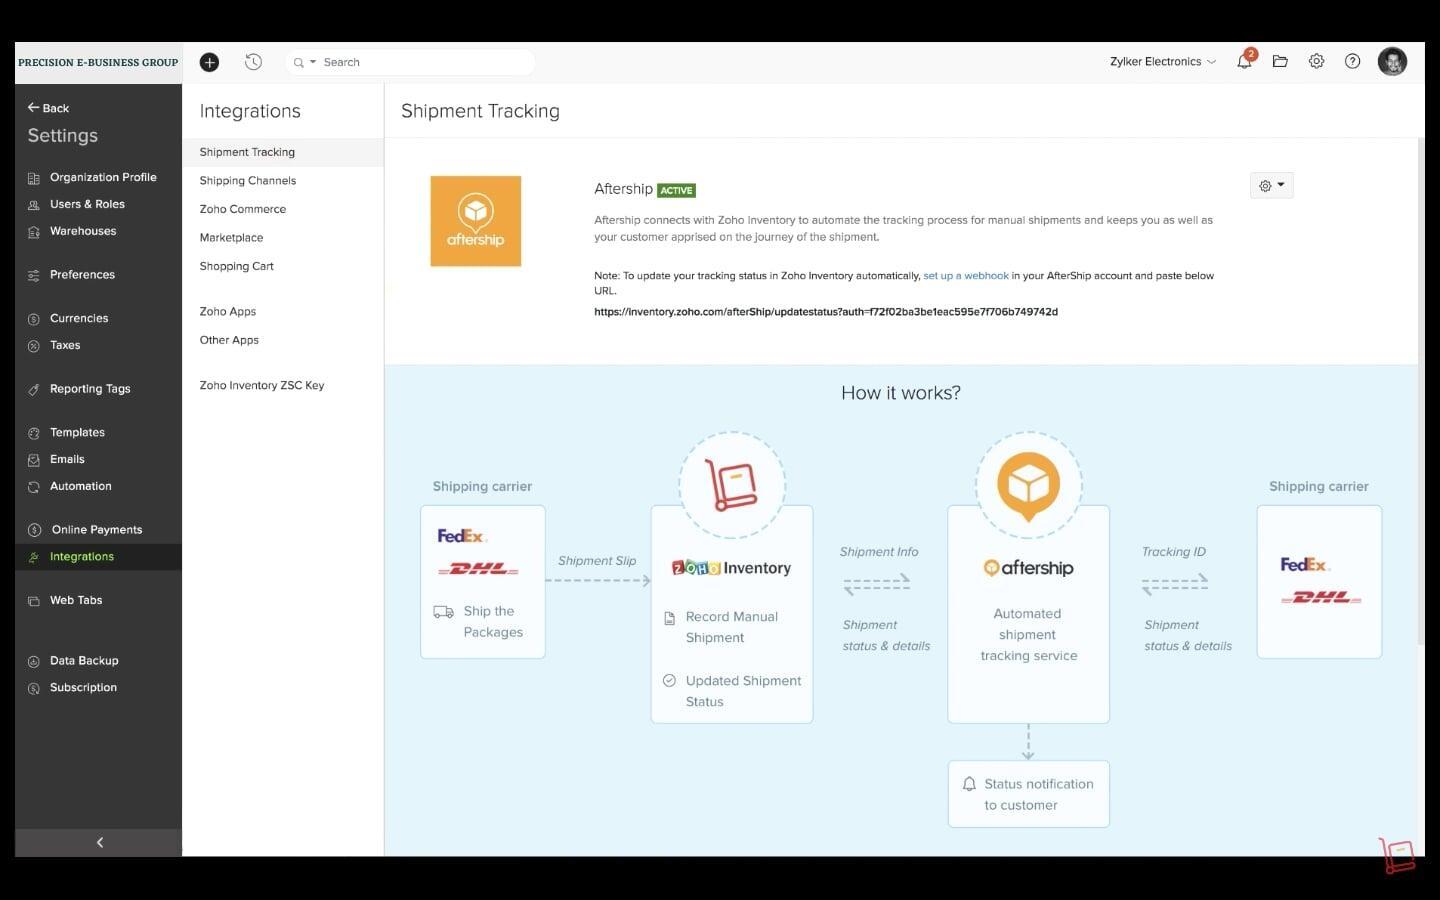The image size is (1440, 900).
Task: Click the Warehouses sidebar icon
Action: 33,232
